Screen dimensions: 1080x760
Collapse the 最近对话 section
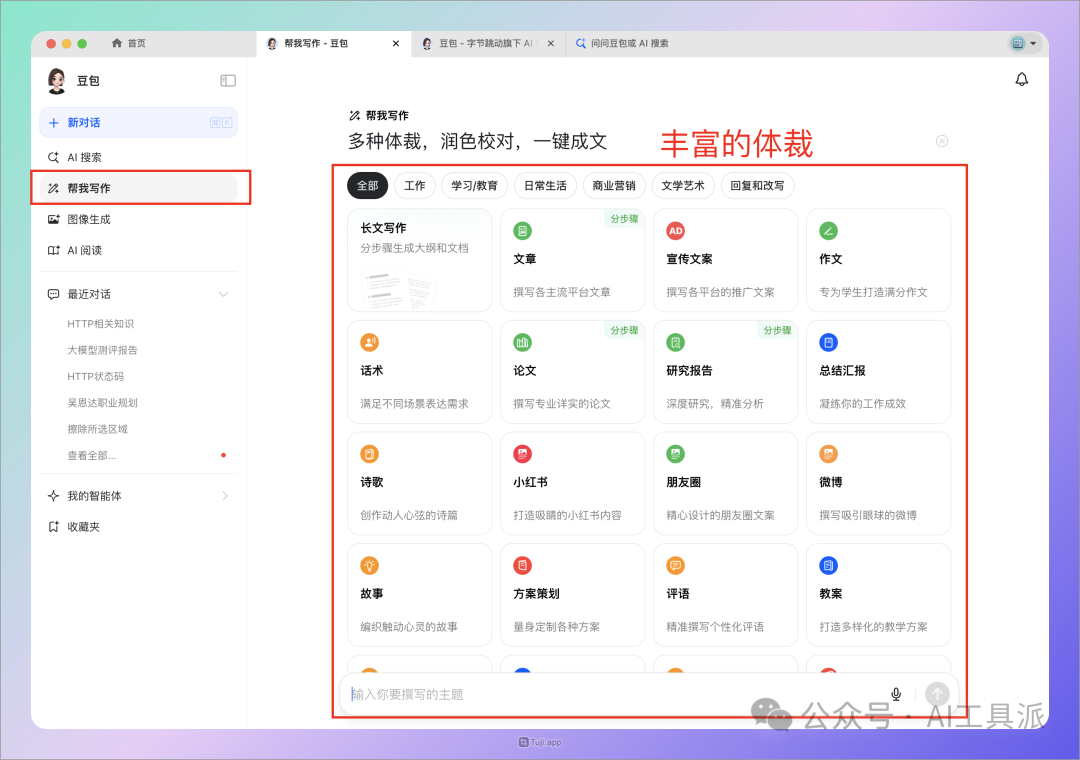[x=223, y=294]
